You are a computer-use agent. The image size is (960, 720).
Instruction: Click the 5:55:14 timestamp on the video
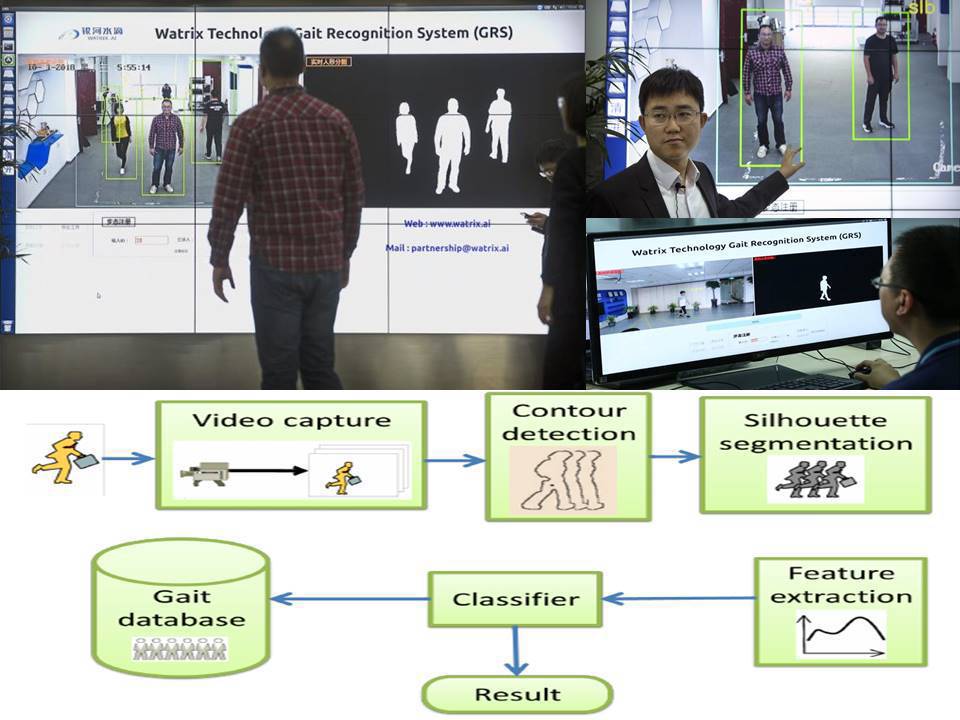[x=133, y=67]
